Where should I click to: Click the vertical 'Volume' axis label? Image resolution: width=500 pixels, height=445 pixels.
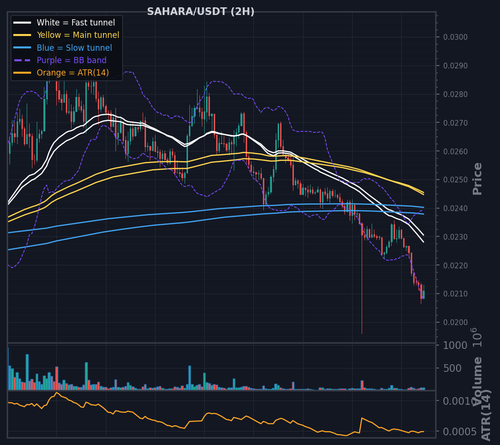477,381
